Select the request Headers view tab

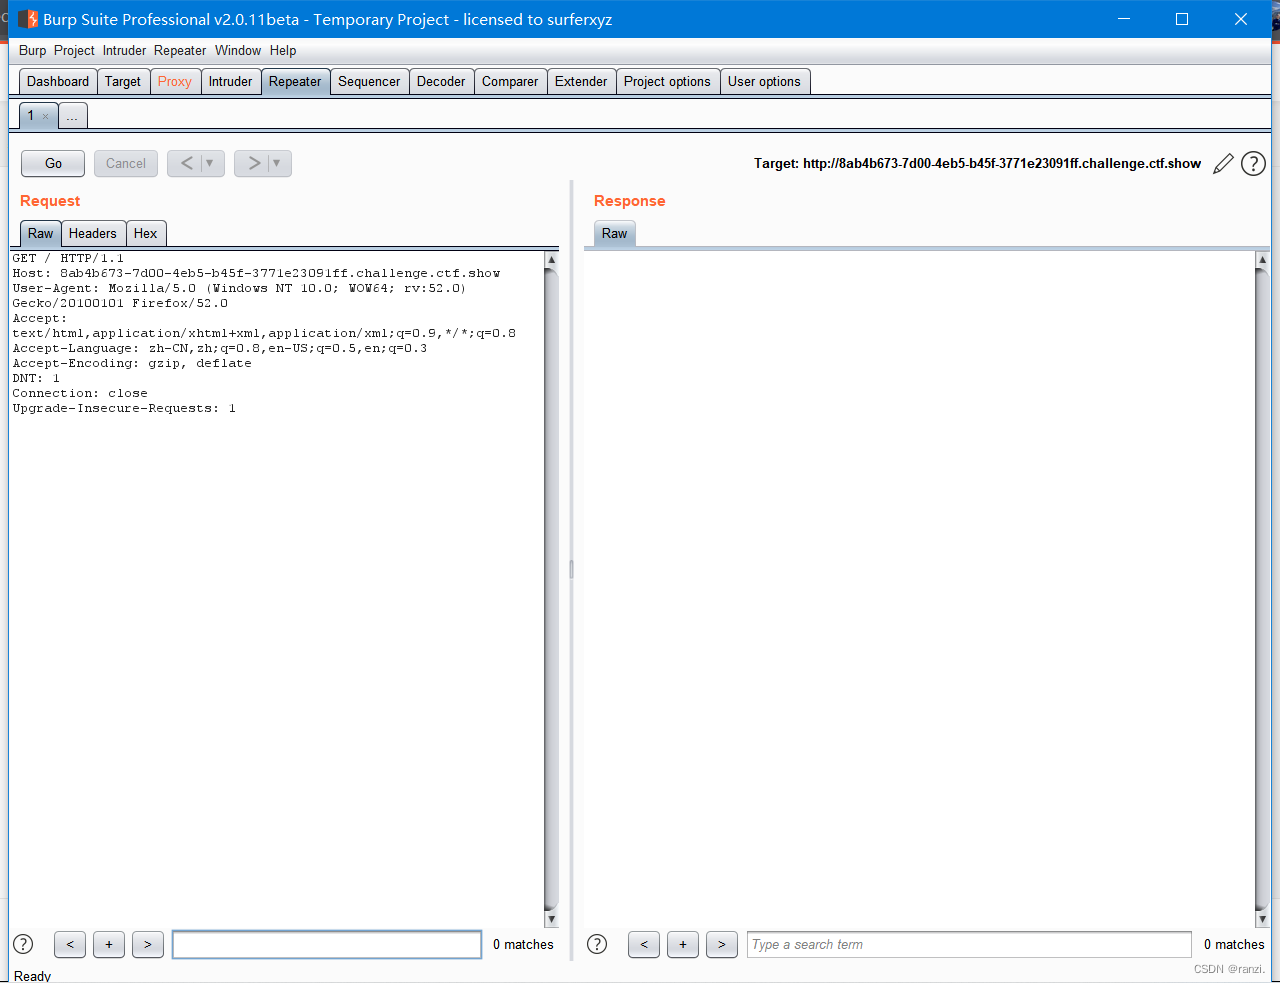pos(93,233)
